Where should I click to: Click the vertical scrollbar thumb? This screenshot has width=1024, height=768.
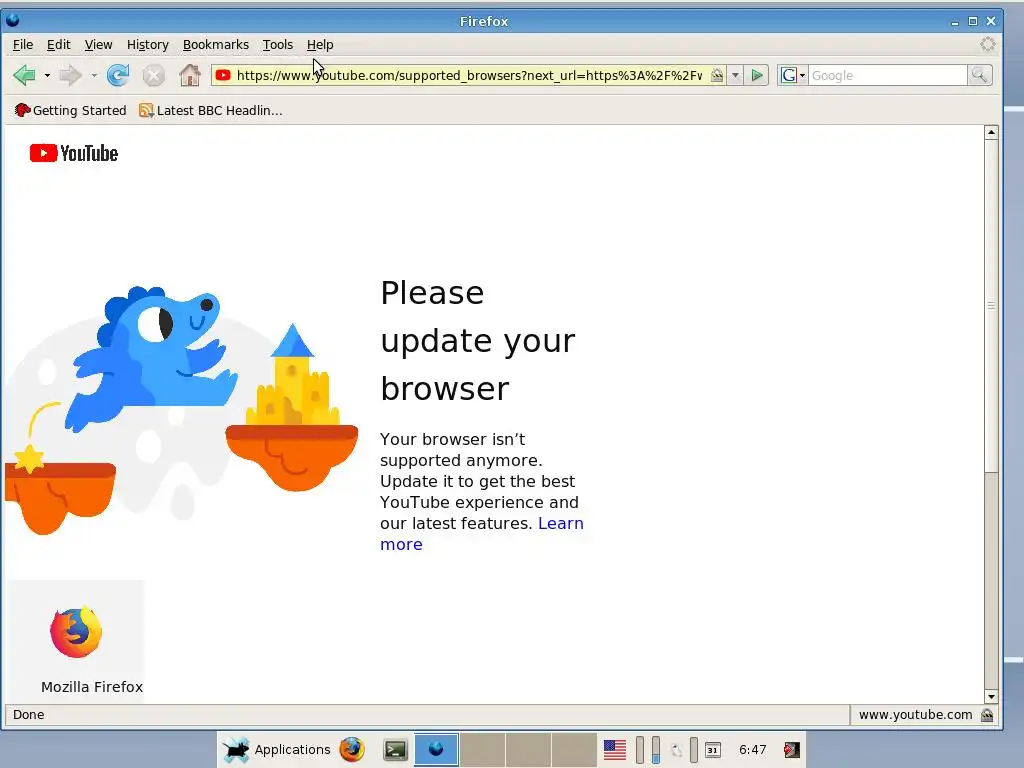point(991,306)
